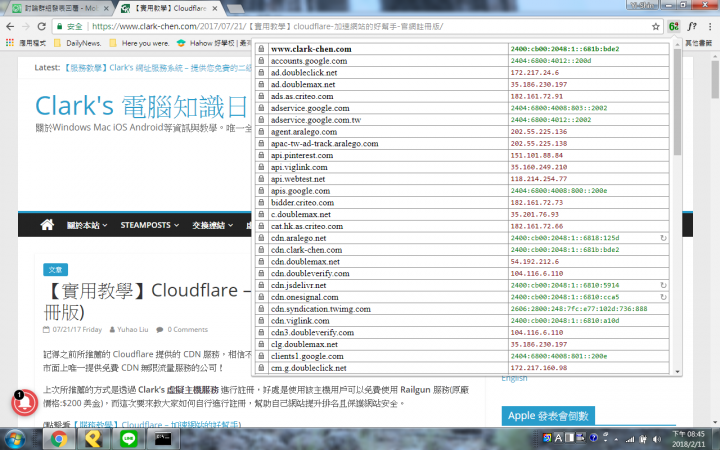Open the latest post link in the ticker
Image resolution: width=720 pixels, height=450 pixels.
coord(157,68)
